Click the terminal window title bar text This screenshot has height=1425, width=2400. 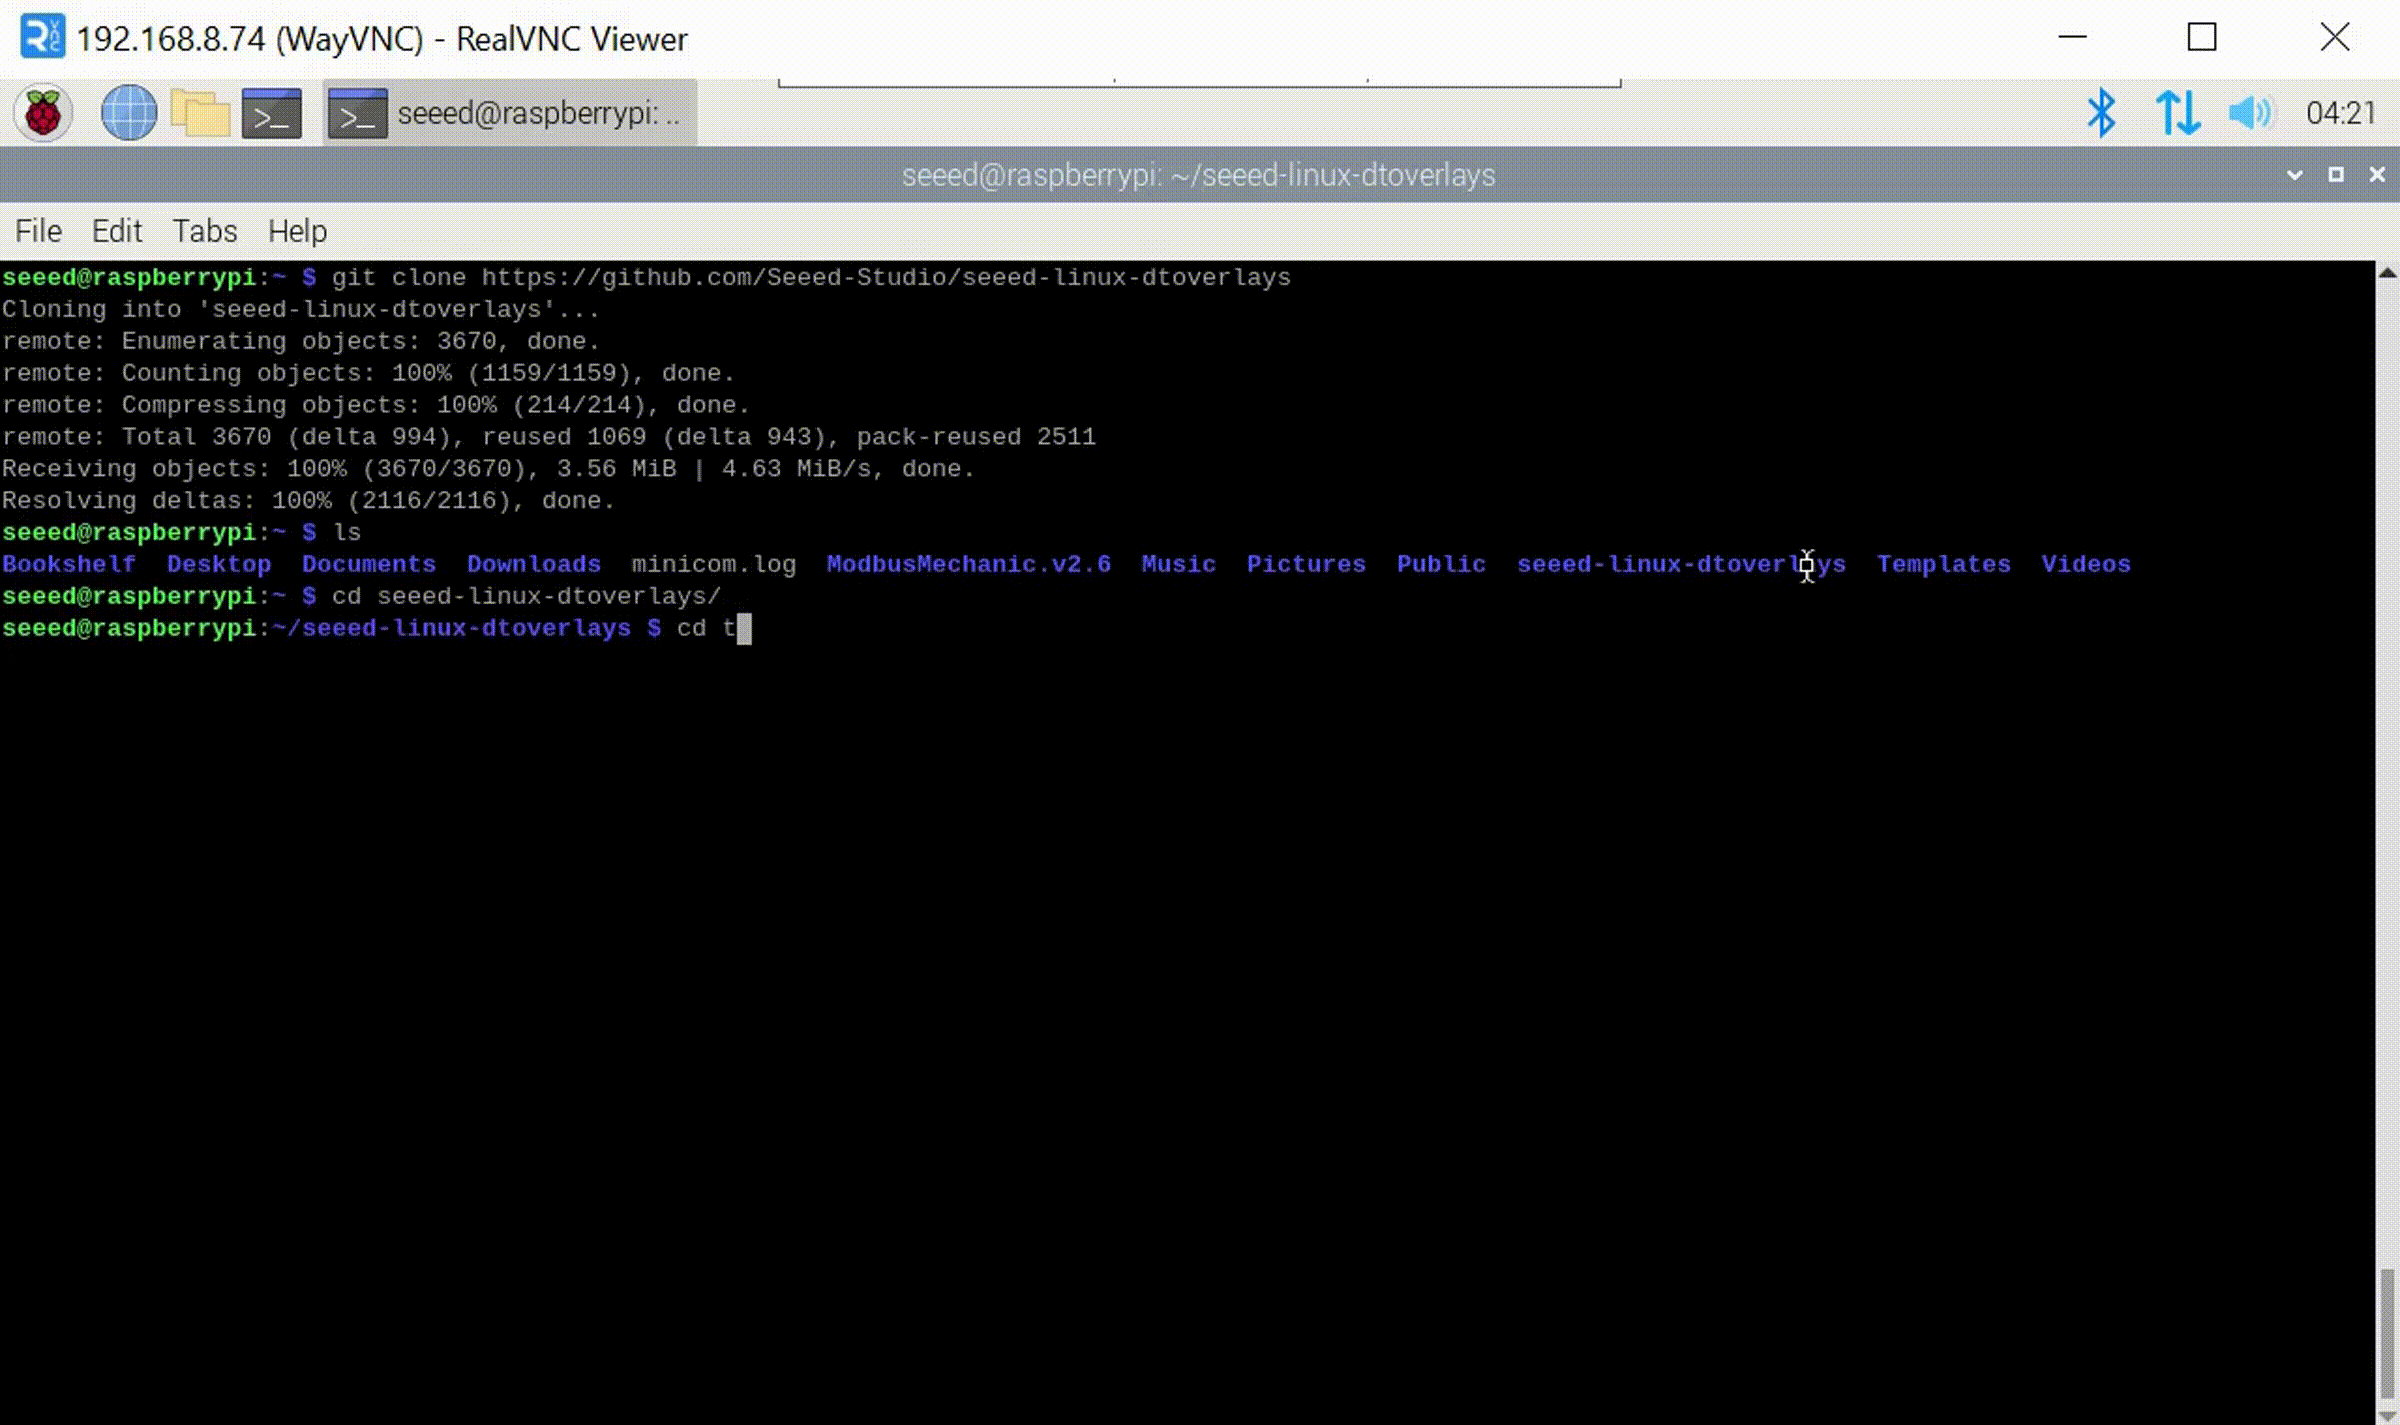pos(1198,175)
